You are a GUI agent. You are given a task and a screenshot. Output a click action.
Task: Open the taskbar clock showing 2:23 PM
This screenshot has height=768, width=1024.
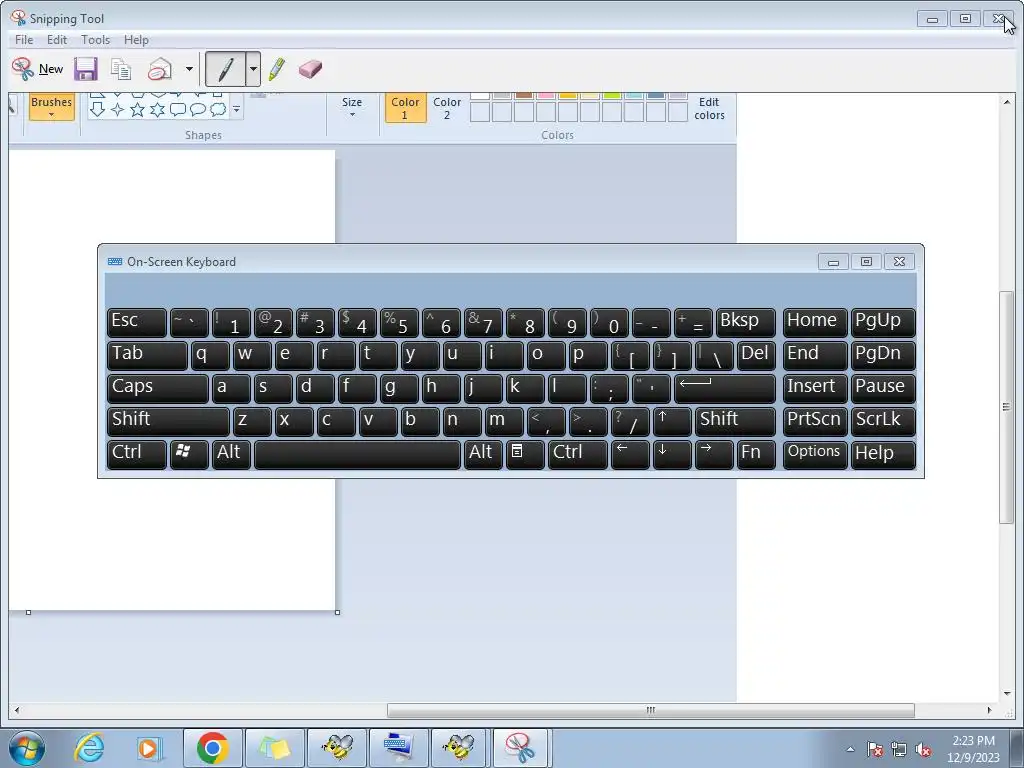(x=973, y=749)
